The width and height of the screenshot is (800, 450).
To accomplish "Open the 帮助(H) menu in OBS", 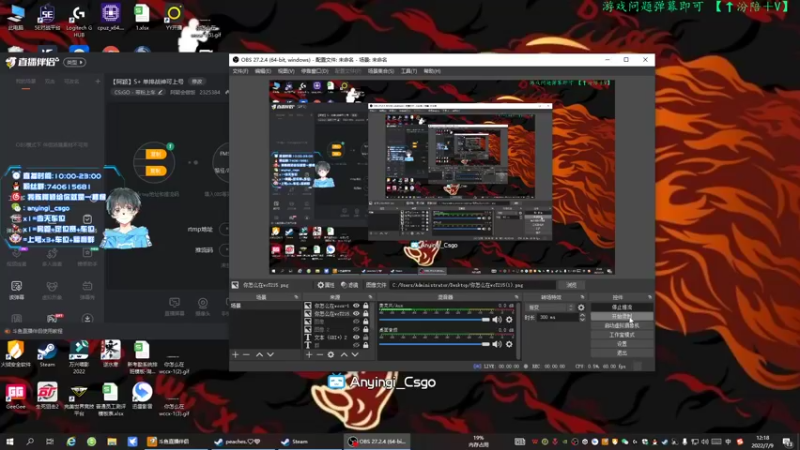I will pos(432,71).
